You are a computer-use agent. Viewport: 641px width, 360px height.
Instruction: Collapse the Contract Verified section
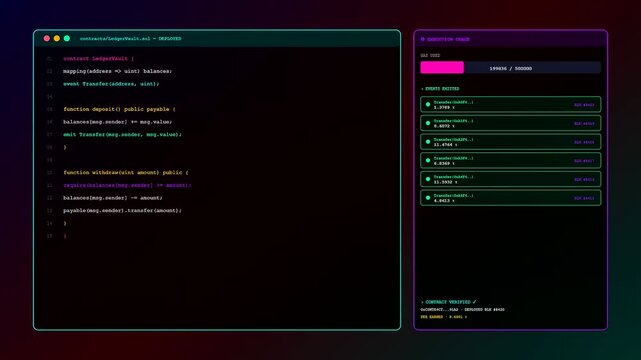click(422, 302)
